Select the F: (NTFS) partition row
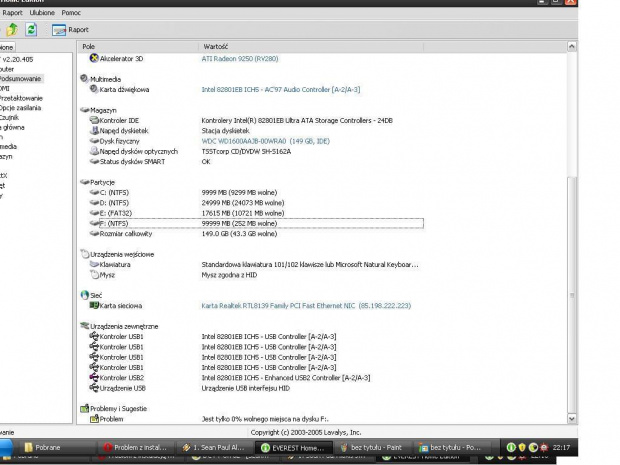The height and width of the screenshot is (465, 620). (x=257, y=223)
